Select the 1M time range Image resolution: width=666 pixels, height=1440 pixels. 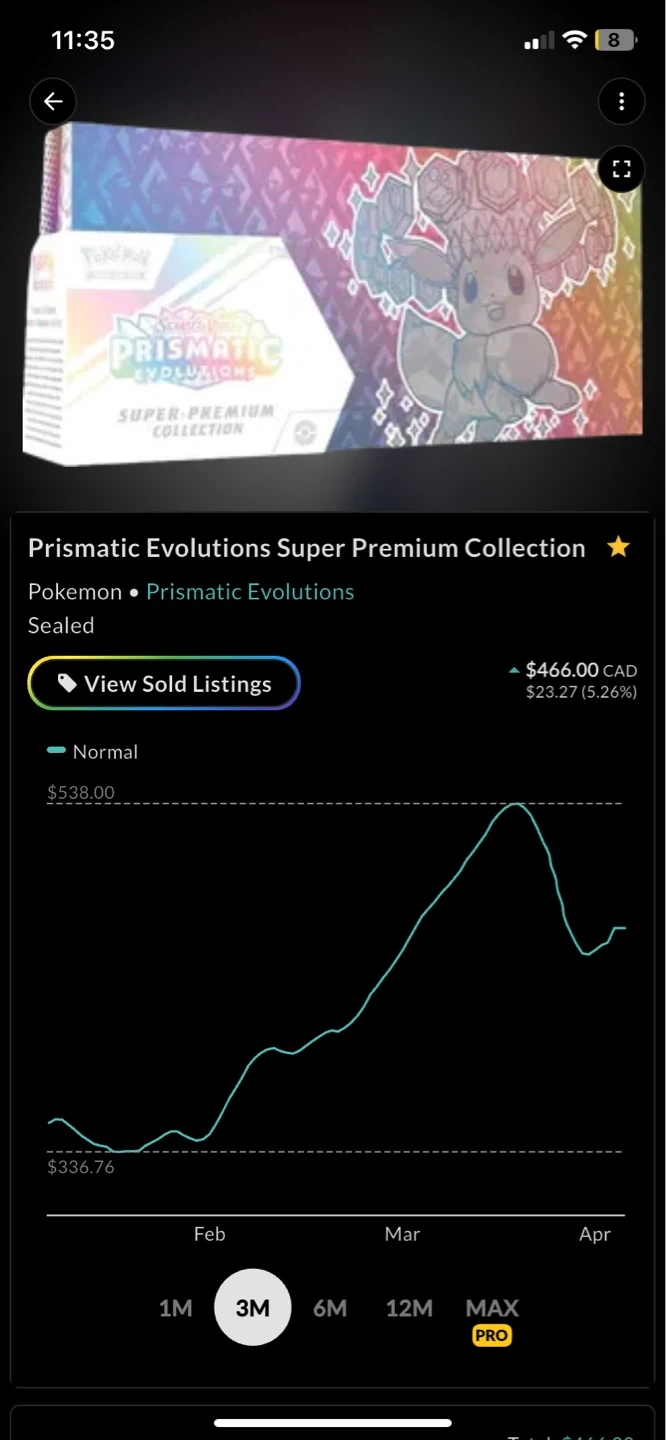pos(175,1308)
